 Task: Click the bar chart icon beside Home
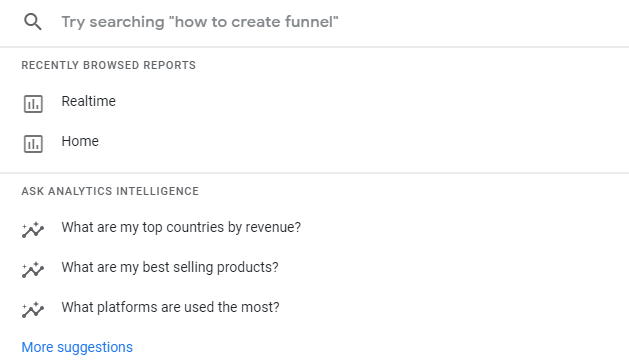pyautogui.click(x=33, y=144)
